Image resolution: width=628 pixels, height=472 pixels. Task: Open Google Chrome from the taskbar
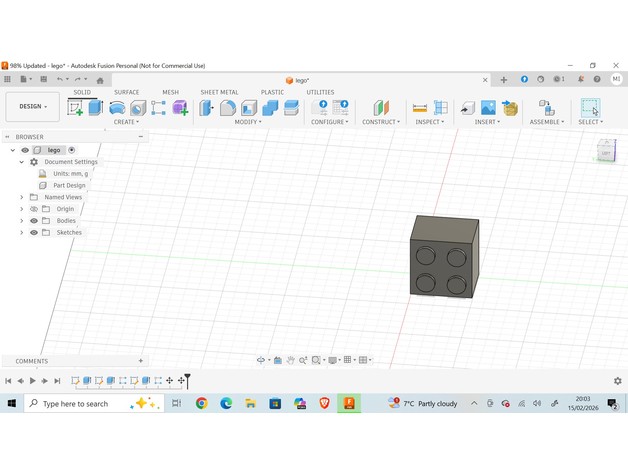point(201,403)
